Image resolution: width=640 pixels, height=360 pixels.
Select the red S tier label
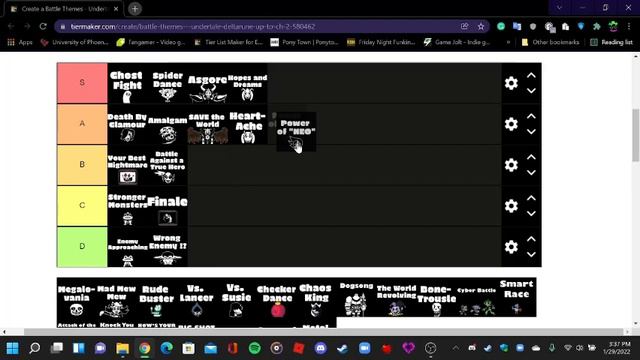82,83
